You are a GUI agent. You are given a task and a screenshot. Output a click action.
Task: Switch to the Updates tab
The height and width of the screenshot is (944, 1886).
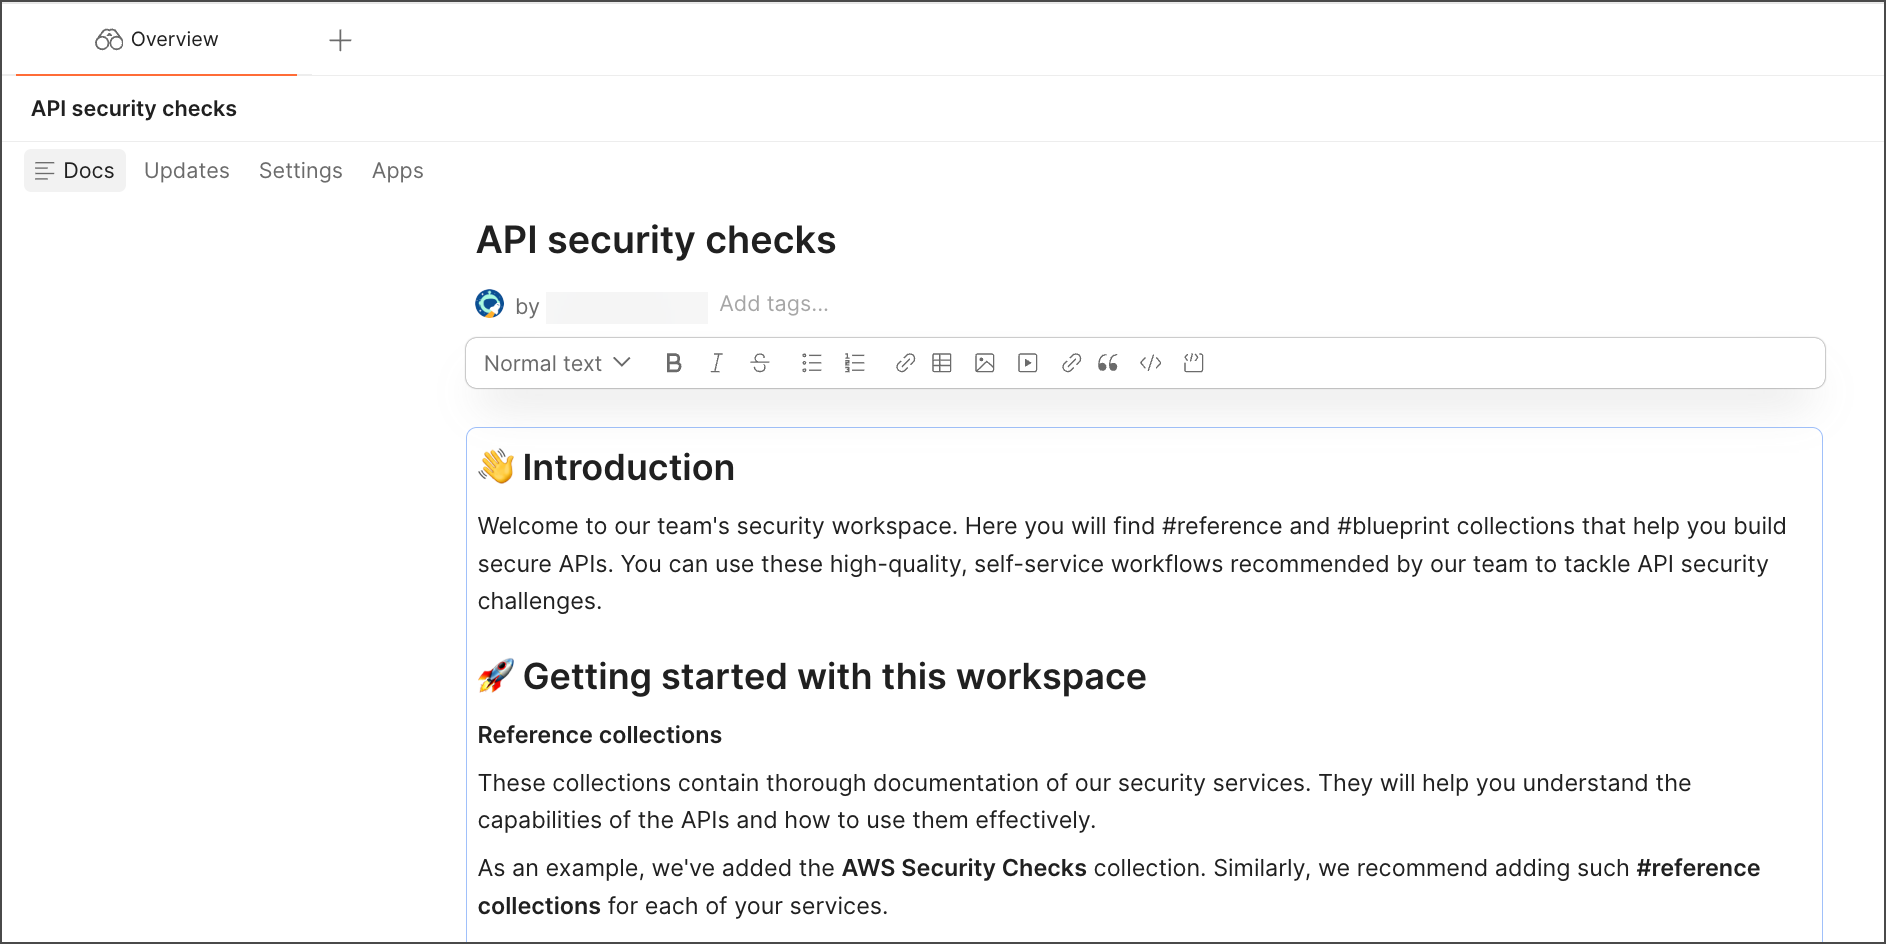coord(187,171)
